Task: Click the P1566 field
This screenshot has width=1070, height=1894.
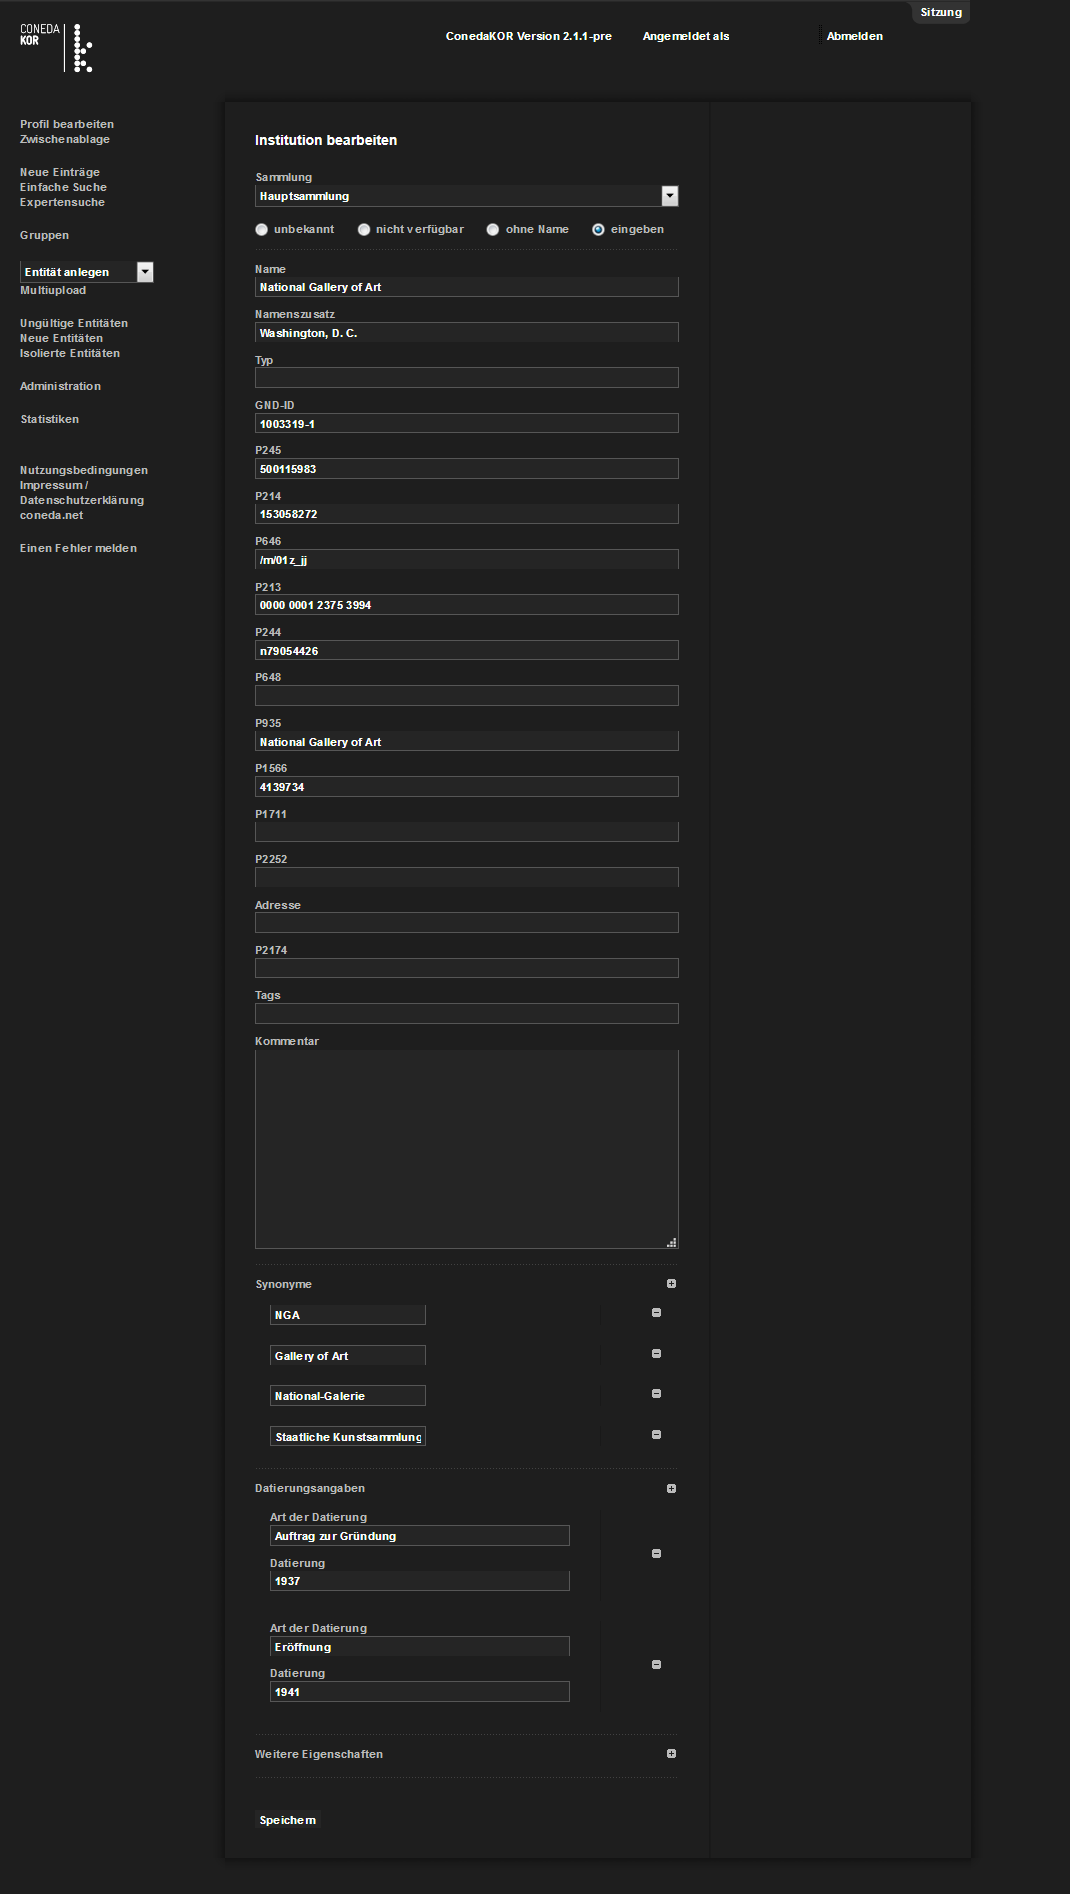Action: pyautogui.click(x=467, y=787)
